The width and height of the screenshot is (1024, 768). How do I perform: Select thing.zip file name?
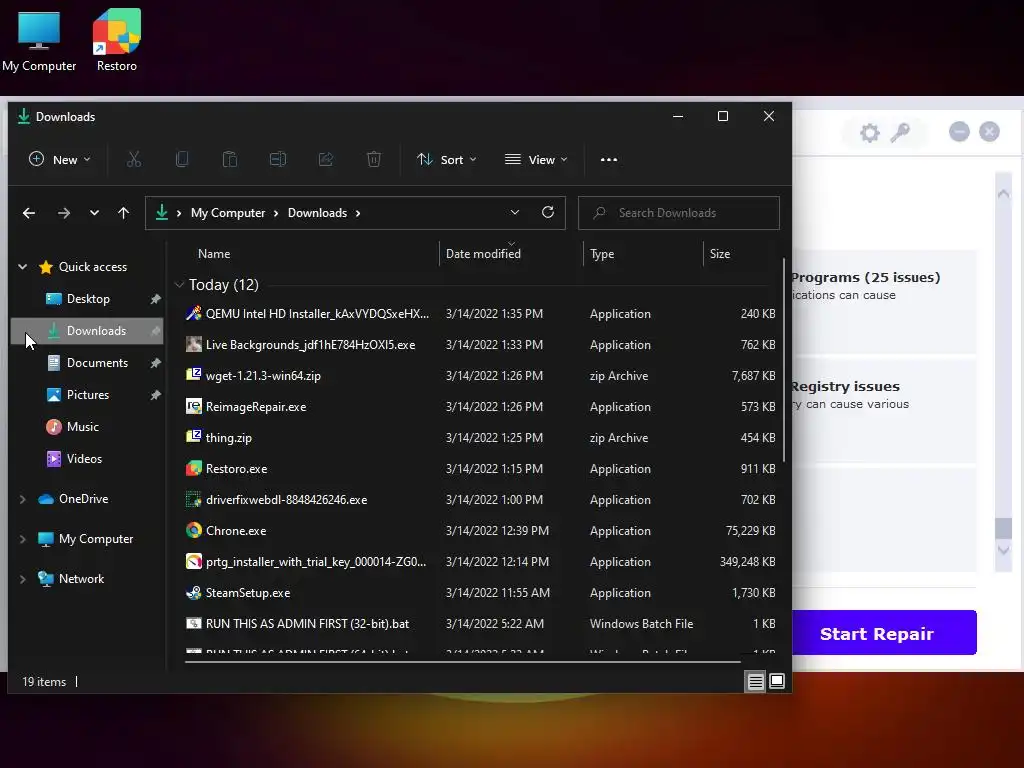(229, 438)
